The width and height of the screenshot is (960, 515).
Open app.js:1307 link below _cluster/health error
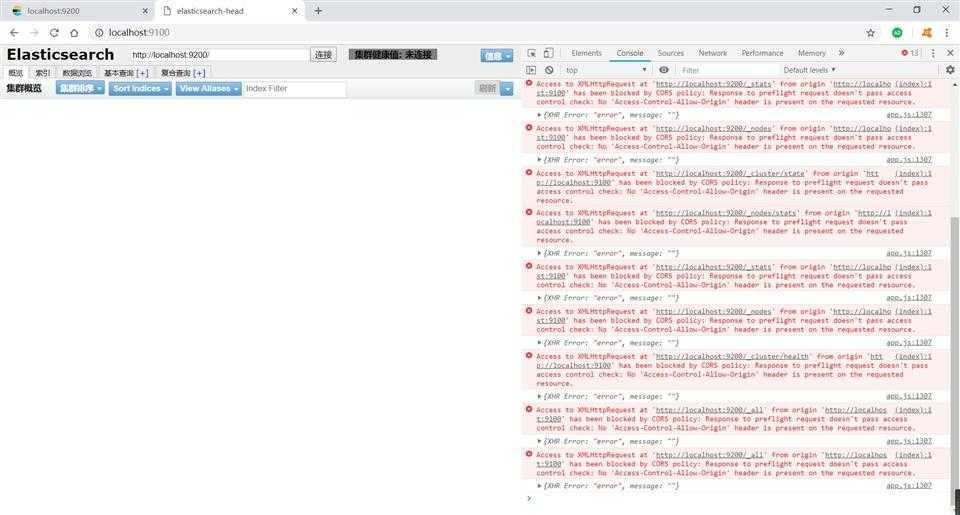(x=909, y=396)
